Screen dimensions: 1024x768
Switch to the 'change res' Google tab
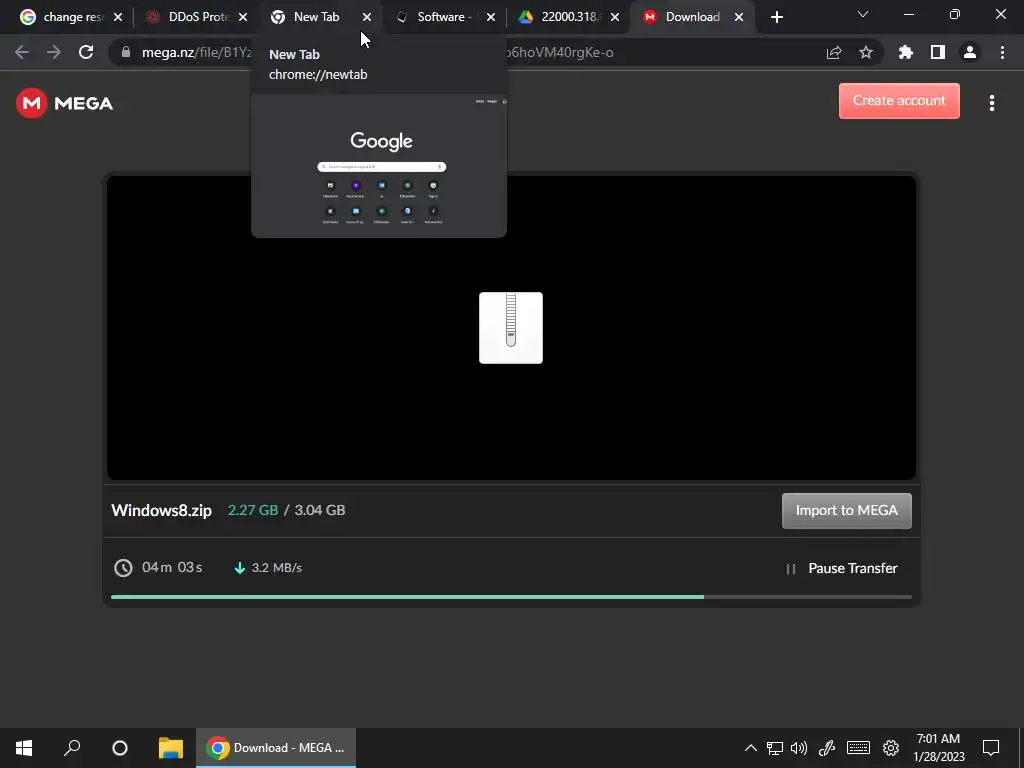[x=62, y=17]
